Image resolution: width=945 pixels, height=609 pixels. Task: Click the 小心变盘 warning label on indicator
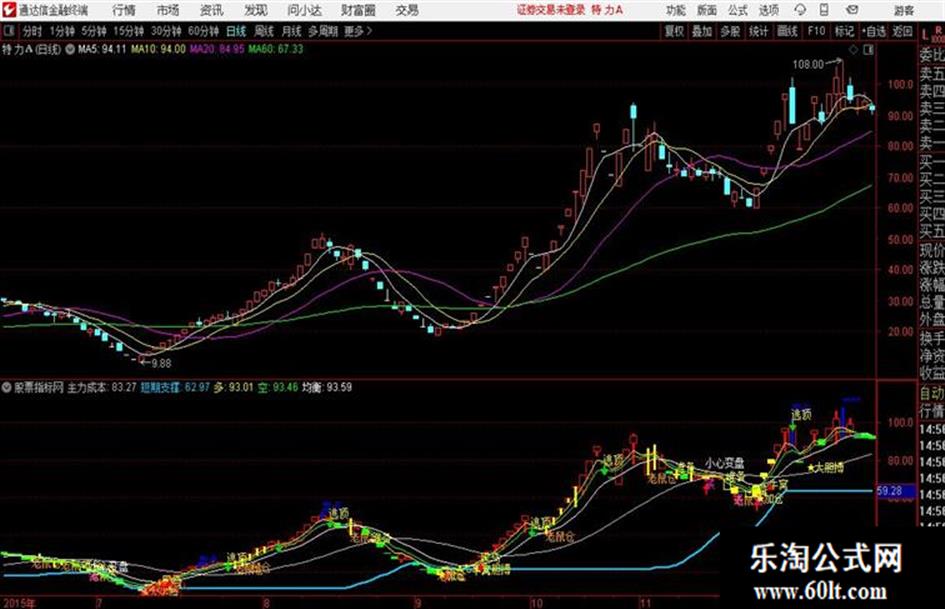pyautogui.click(x=724, y=463)
